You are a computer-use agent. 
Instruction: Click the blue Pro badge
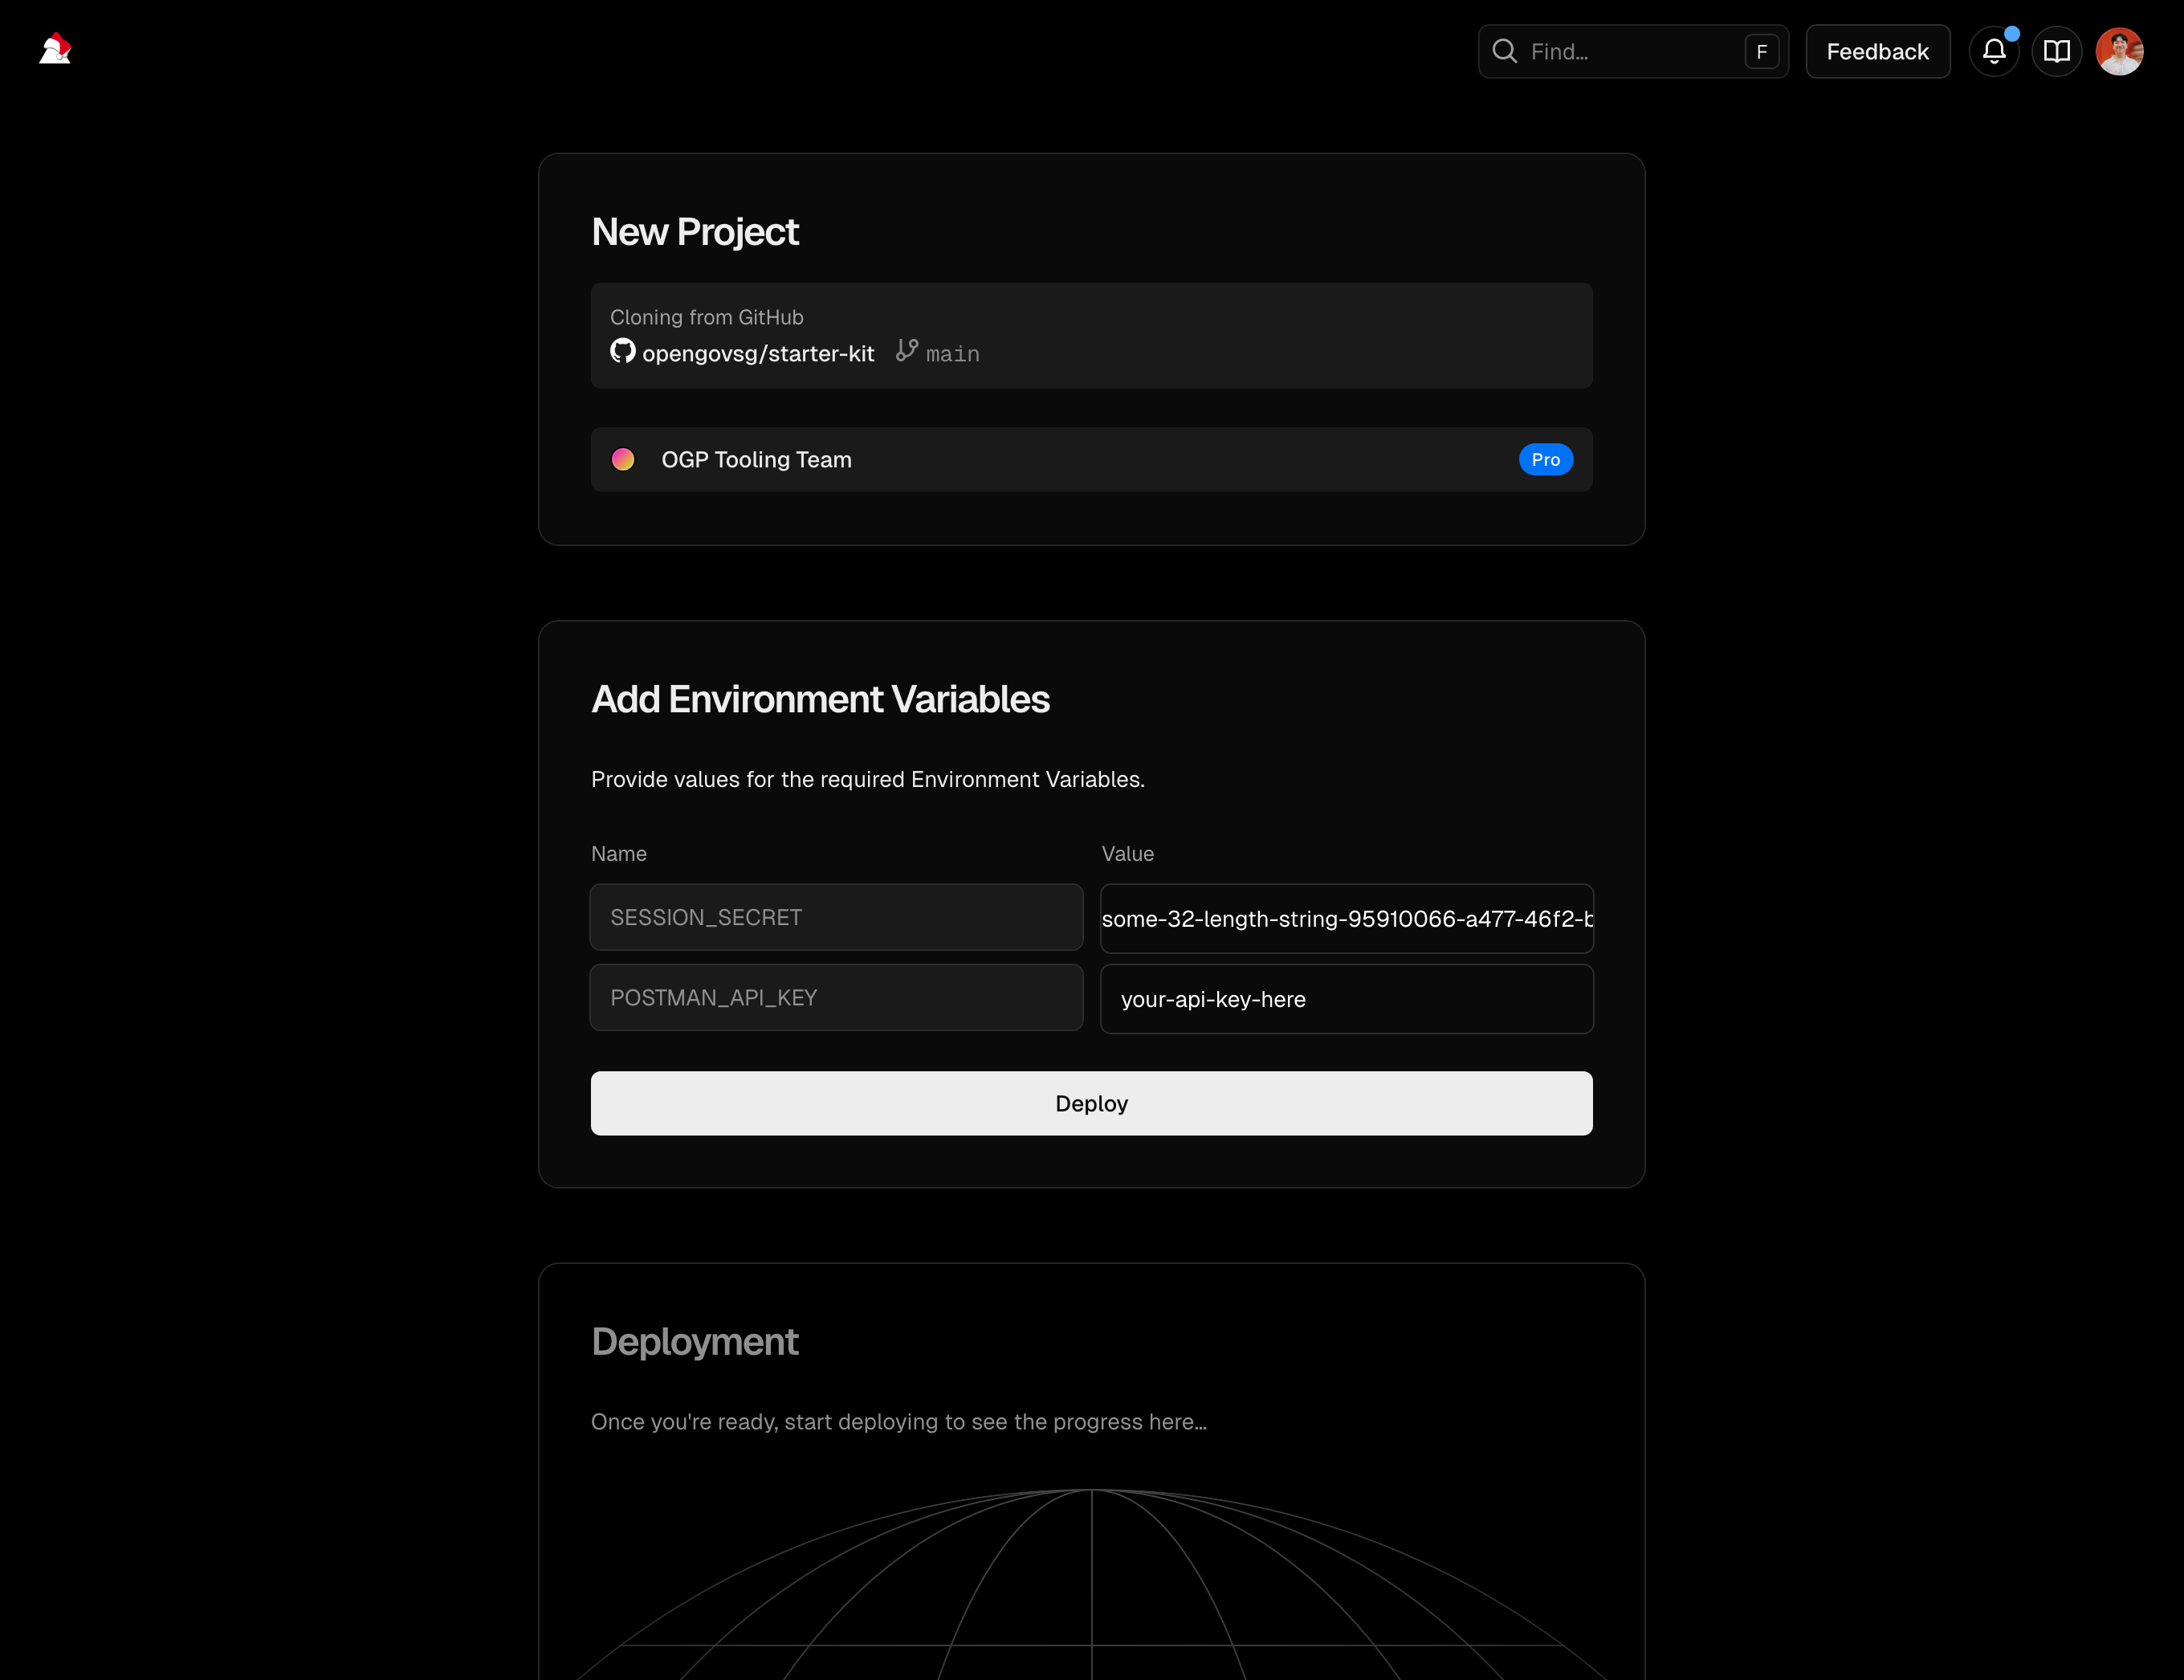(x=1545, y=459)
